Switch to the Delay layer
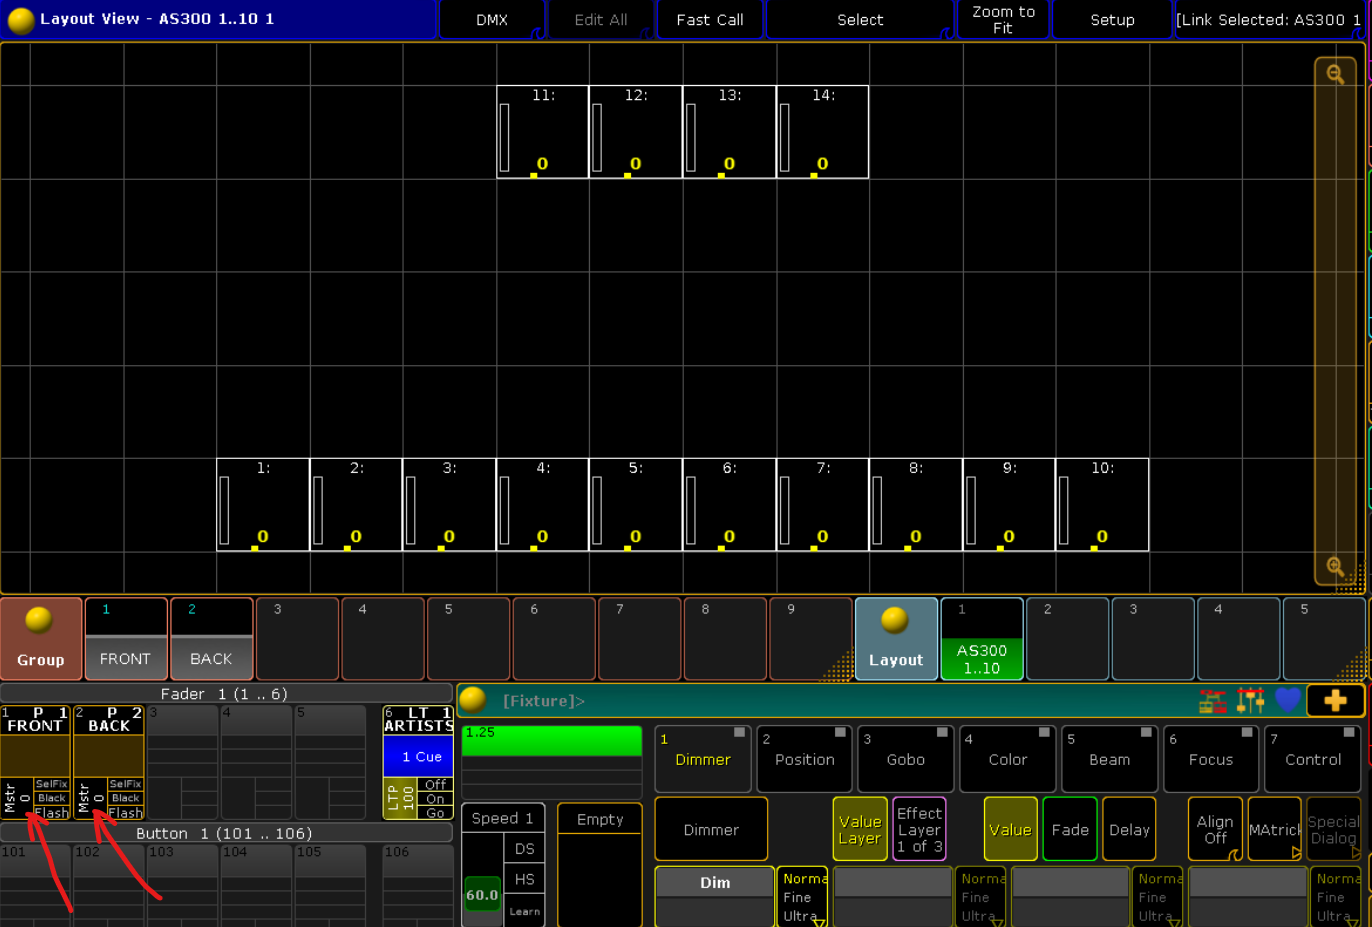 (x=1129, y=829)
